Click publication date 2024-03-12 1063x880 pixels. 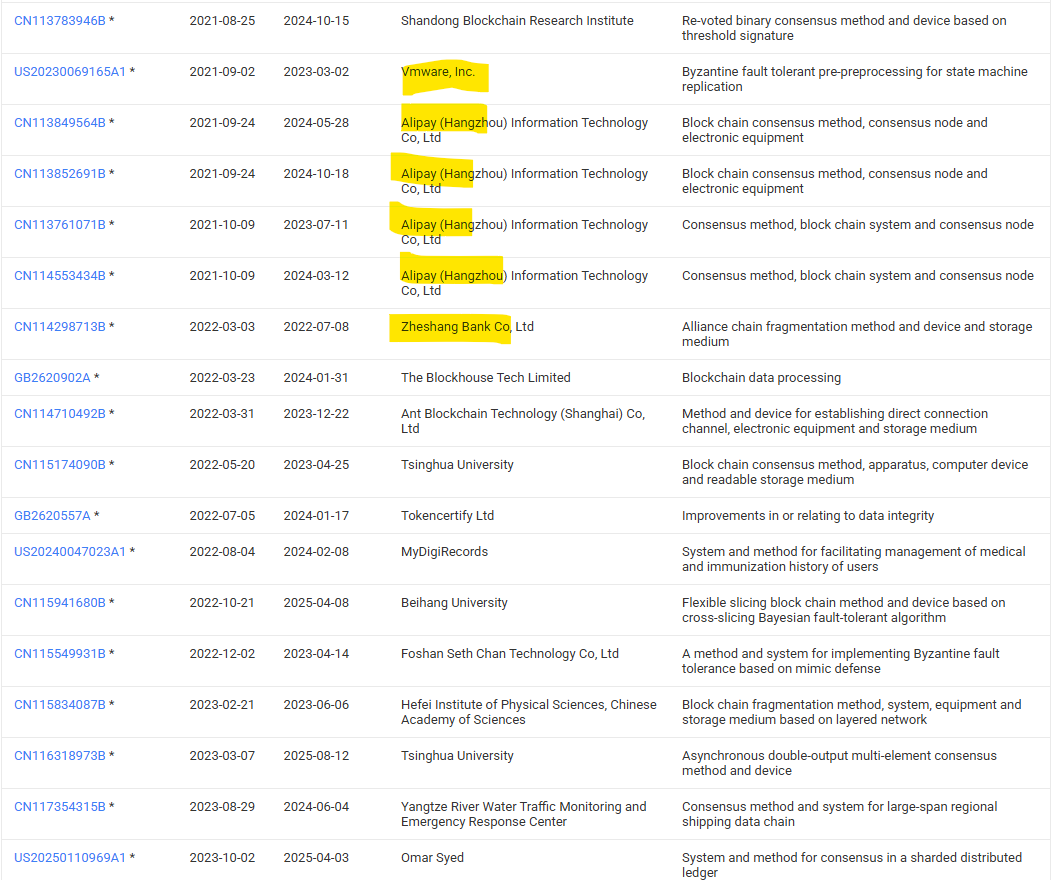click(316, 276)
